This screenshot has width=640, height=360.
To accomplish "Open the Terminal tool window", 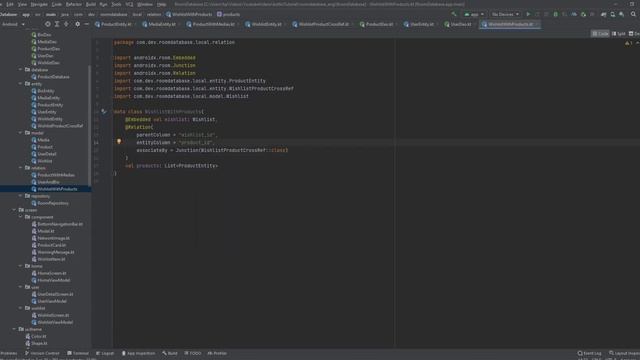I will [x=78, y=353].
